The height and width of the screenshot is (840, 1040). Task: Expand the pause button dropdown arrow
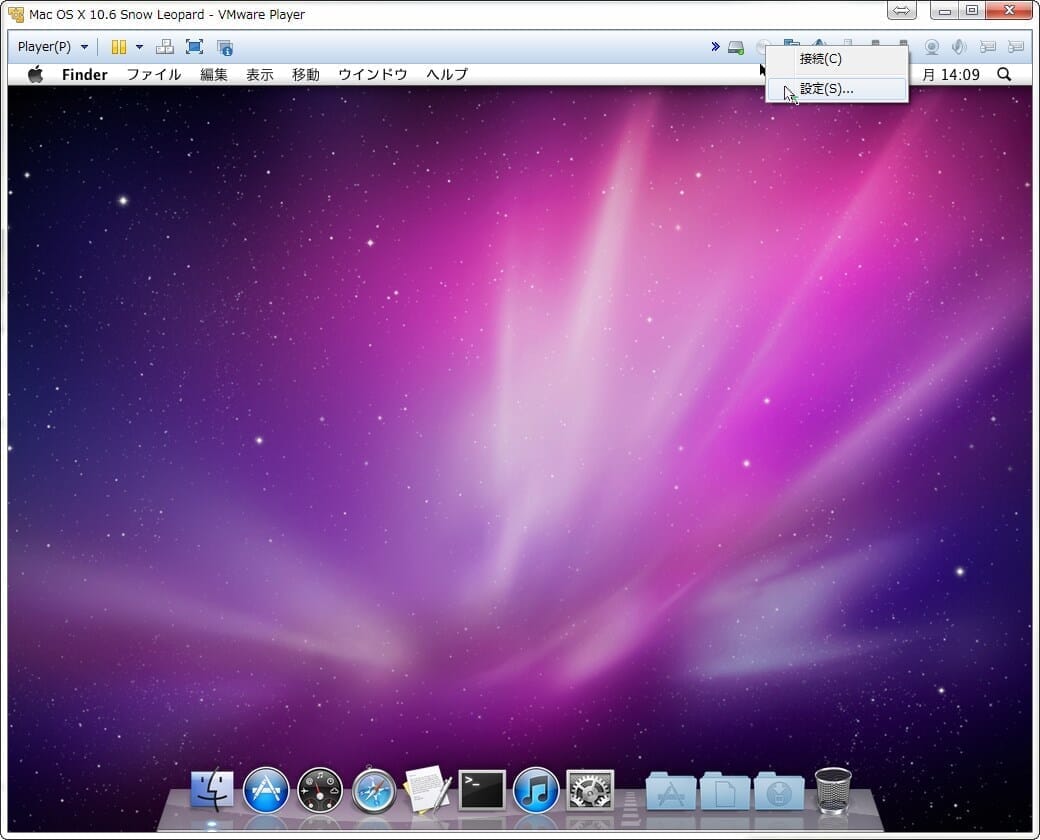pos(139,47)
